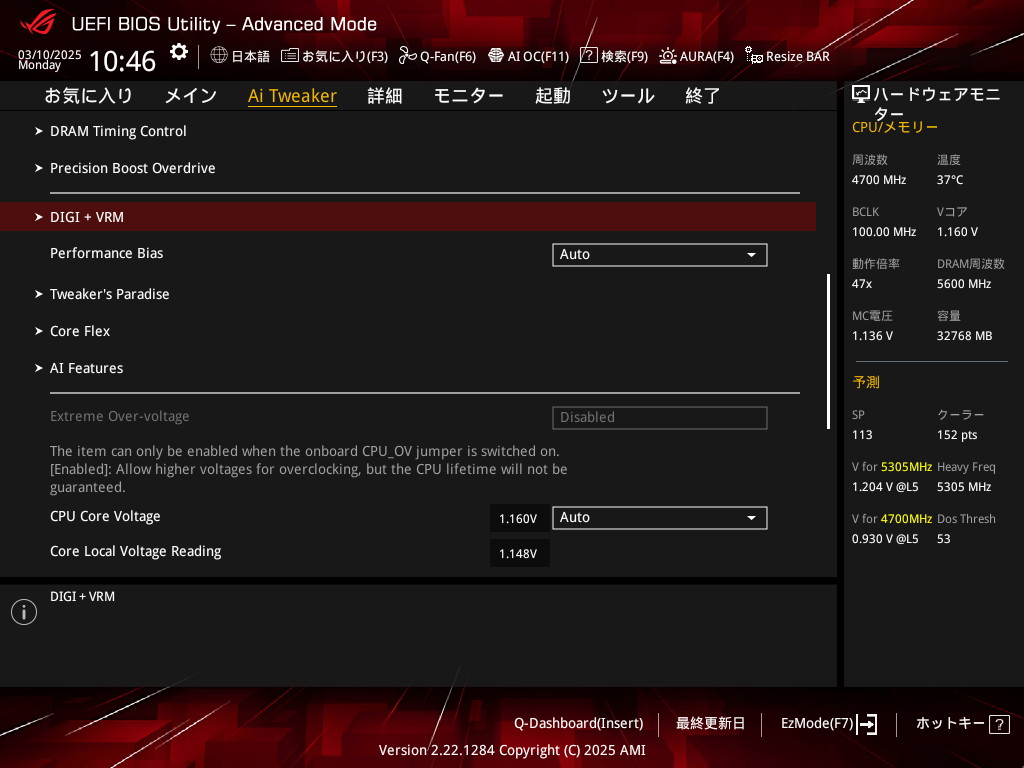Open the お気に入り tab
1024x768 pixels.
pos(88,96)
